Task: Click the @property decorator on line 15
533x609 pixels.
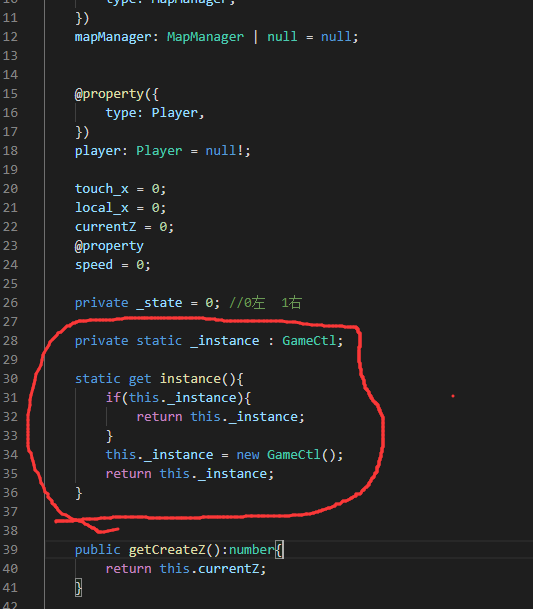Action: [x=109, y=94]
